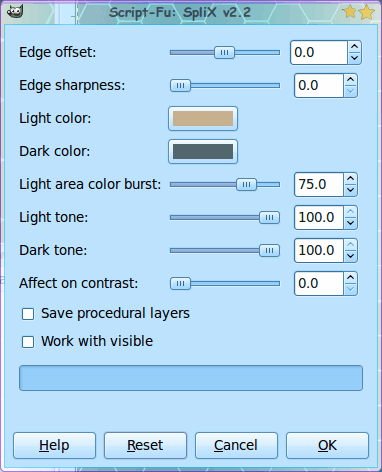
Task: Confirm settings with OK button
Action: 327,445
